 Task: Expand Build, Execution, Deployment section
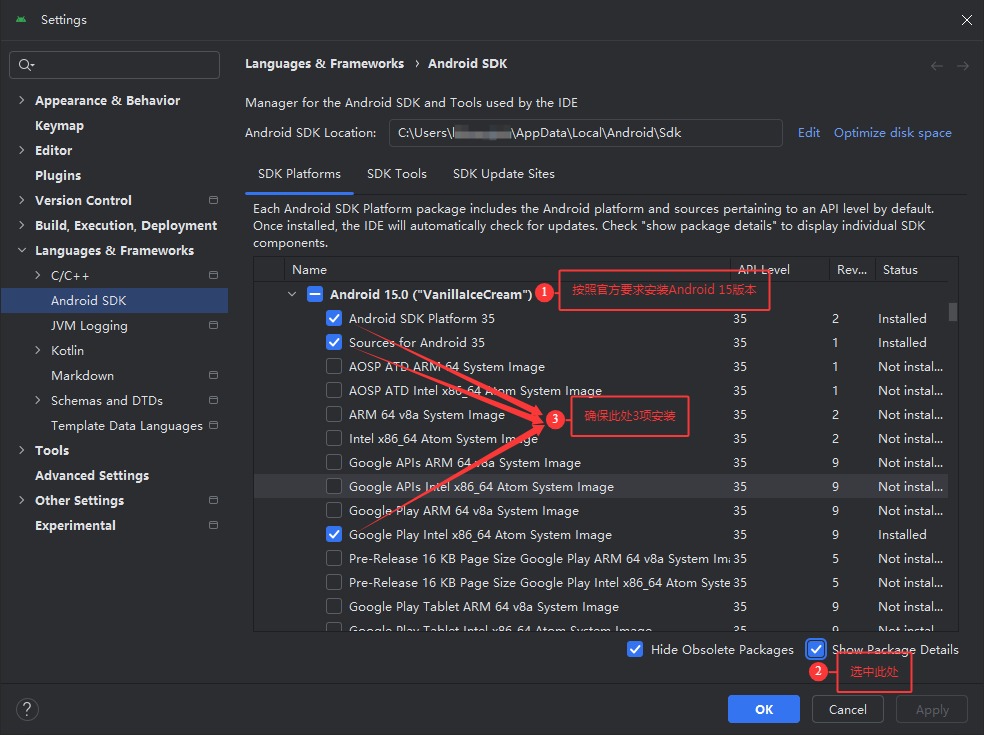(22, 225)
